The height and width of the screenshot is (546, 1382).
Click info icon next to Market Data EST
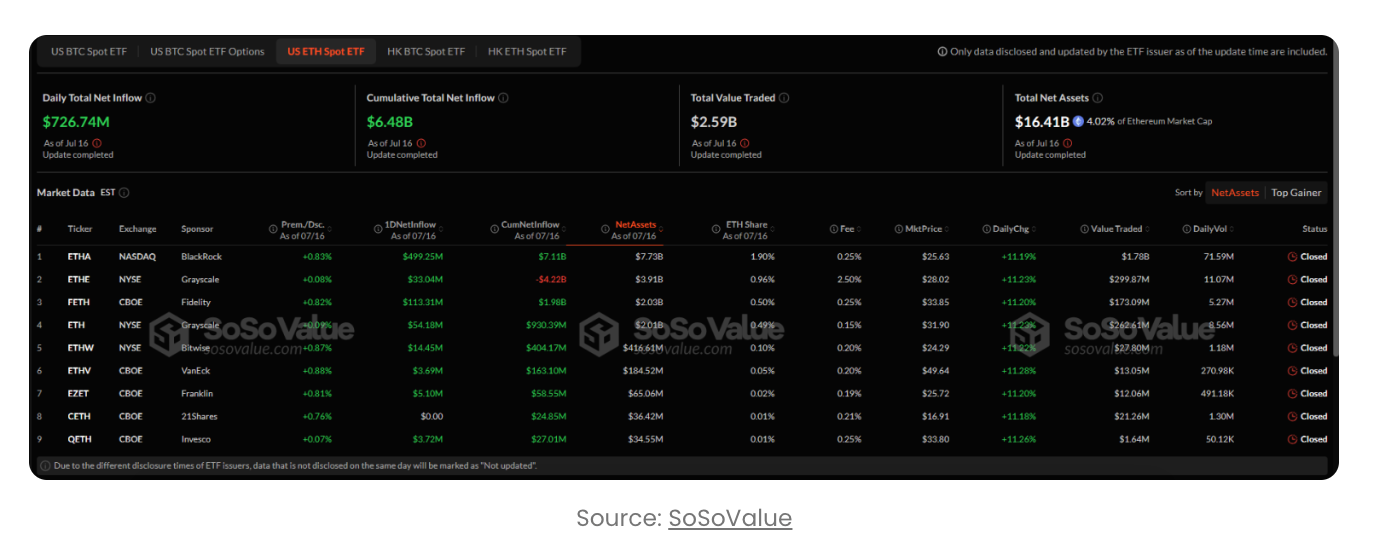(x=124, y=193)
